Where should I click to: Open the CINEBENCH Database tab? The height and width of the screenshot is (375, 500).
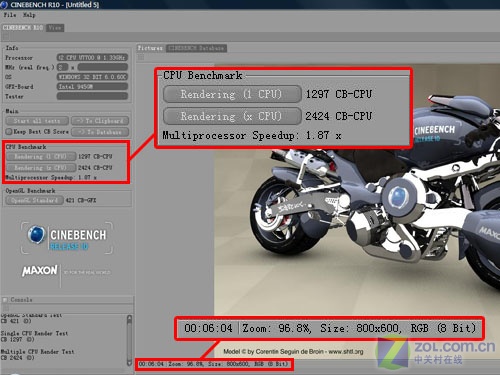(196, 48)
